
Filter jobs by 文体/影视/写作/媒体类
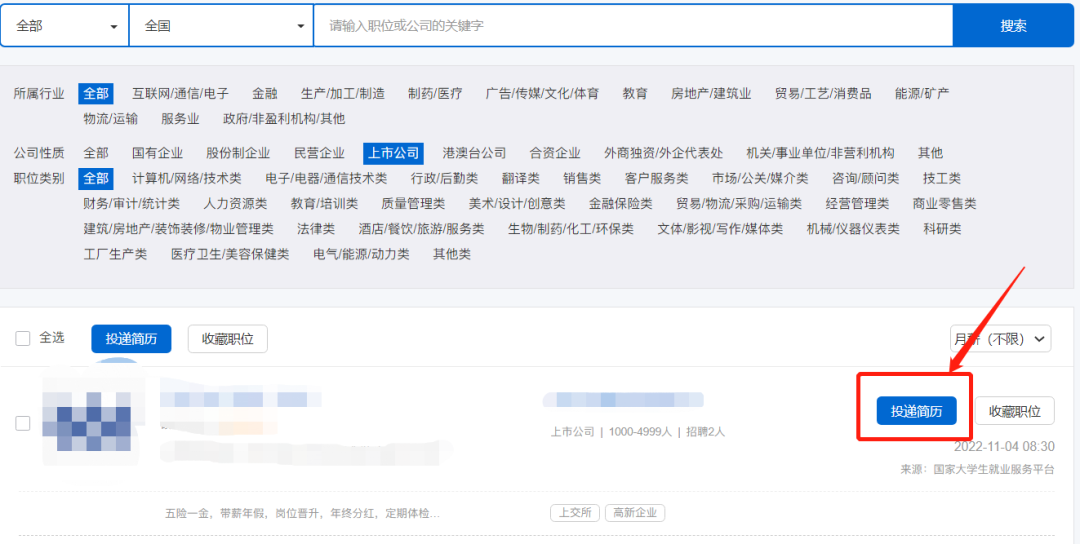720,229
